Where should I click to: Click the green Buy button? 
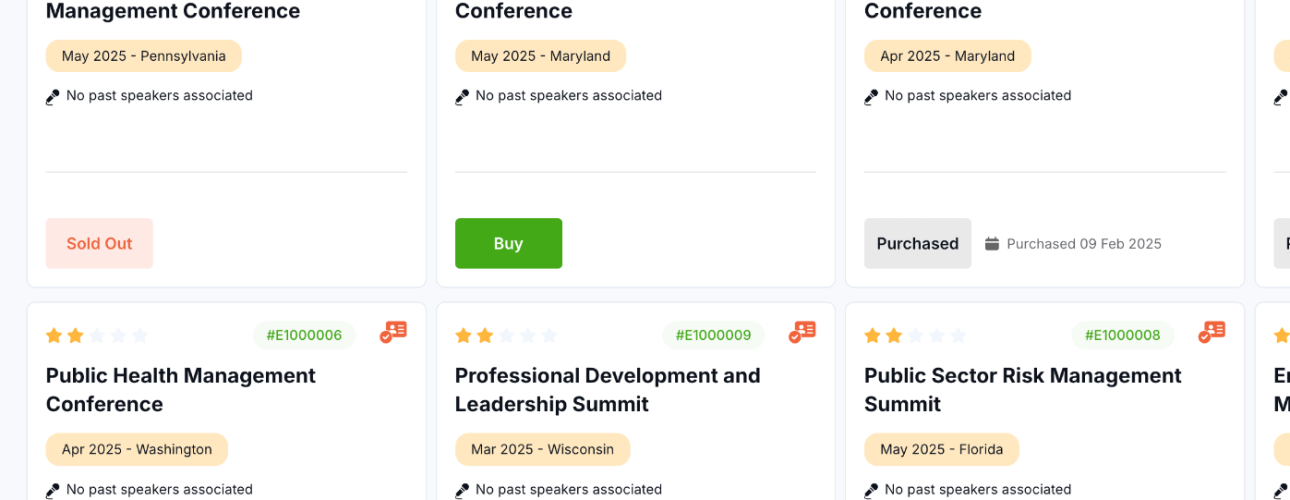508,243
